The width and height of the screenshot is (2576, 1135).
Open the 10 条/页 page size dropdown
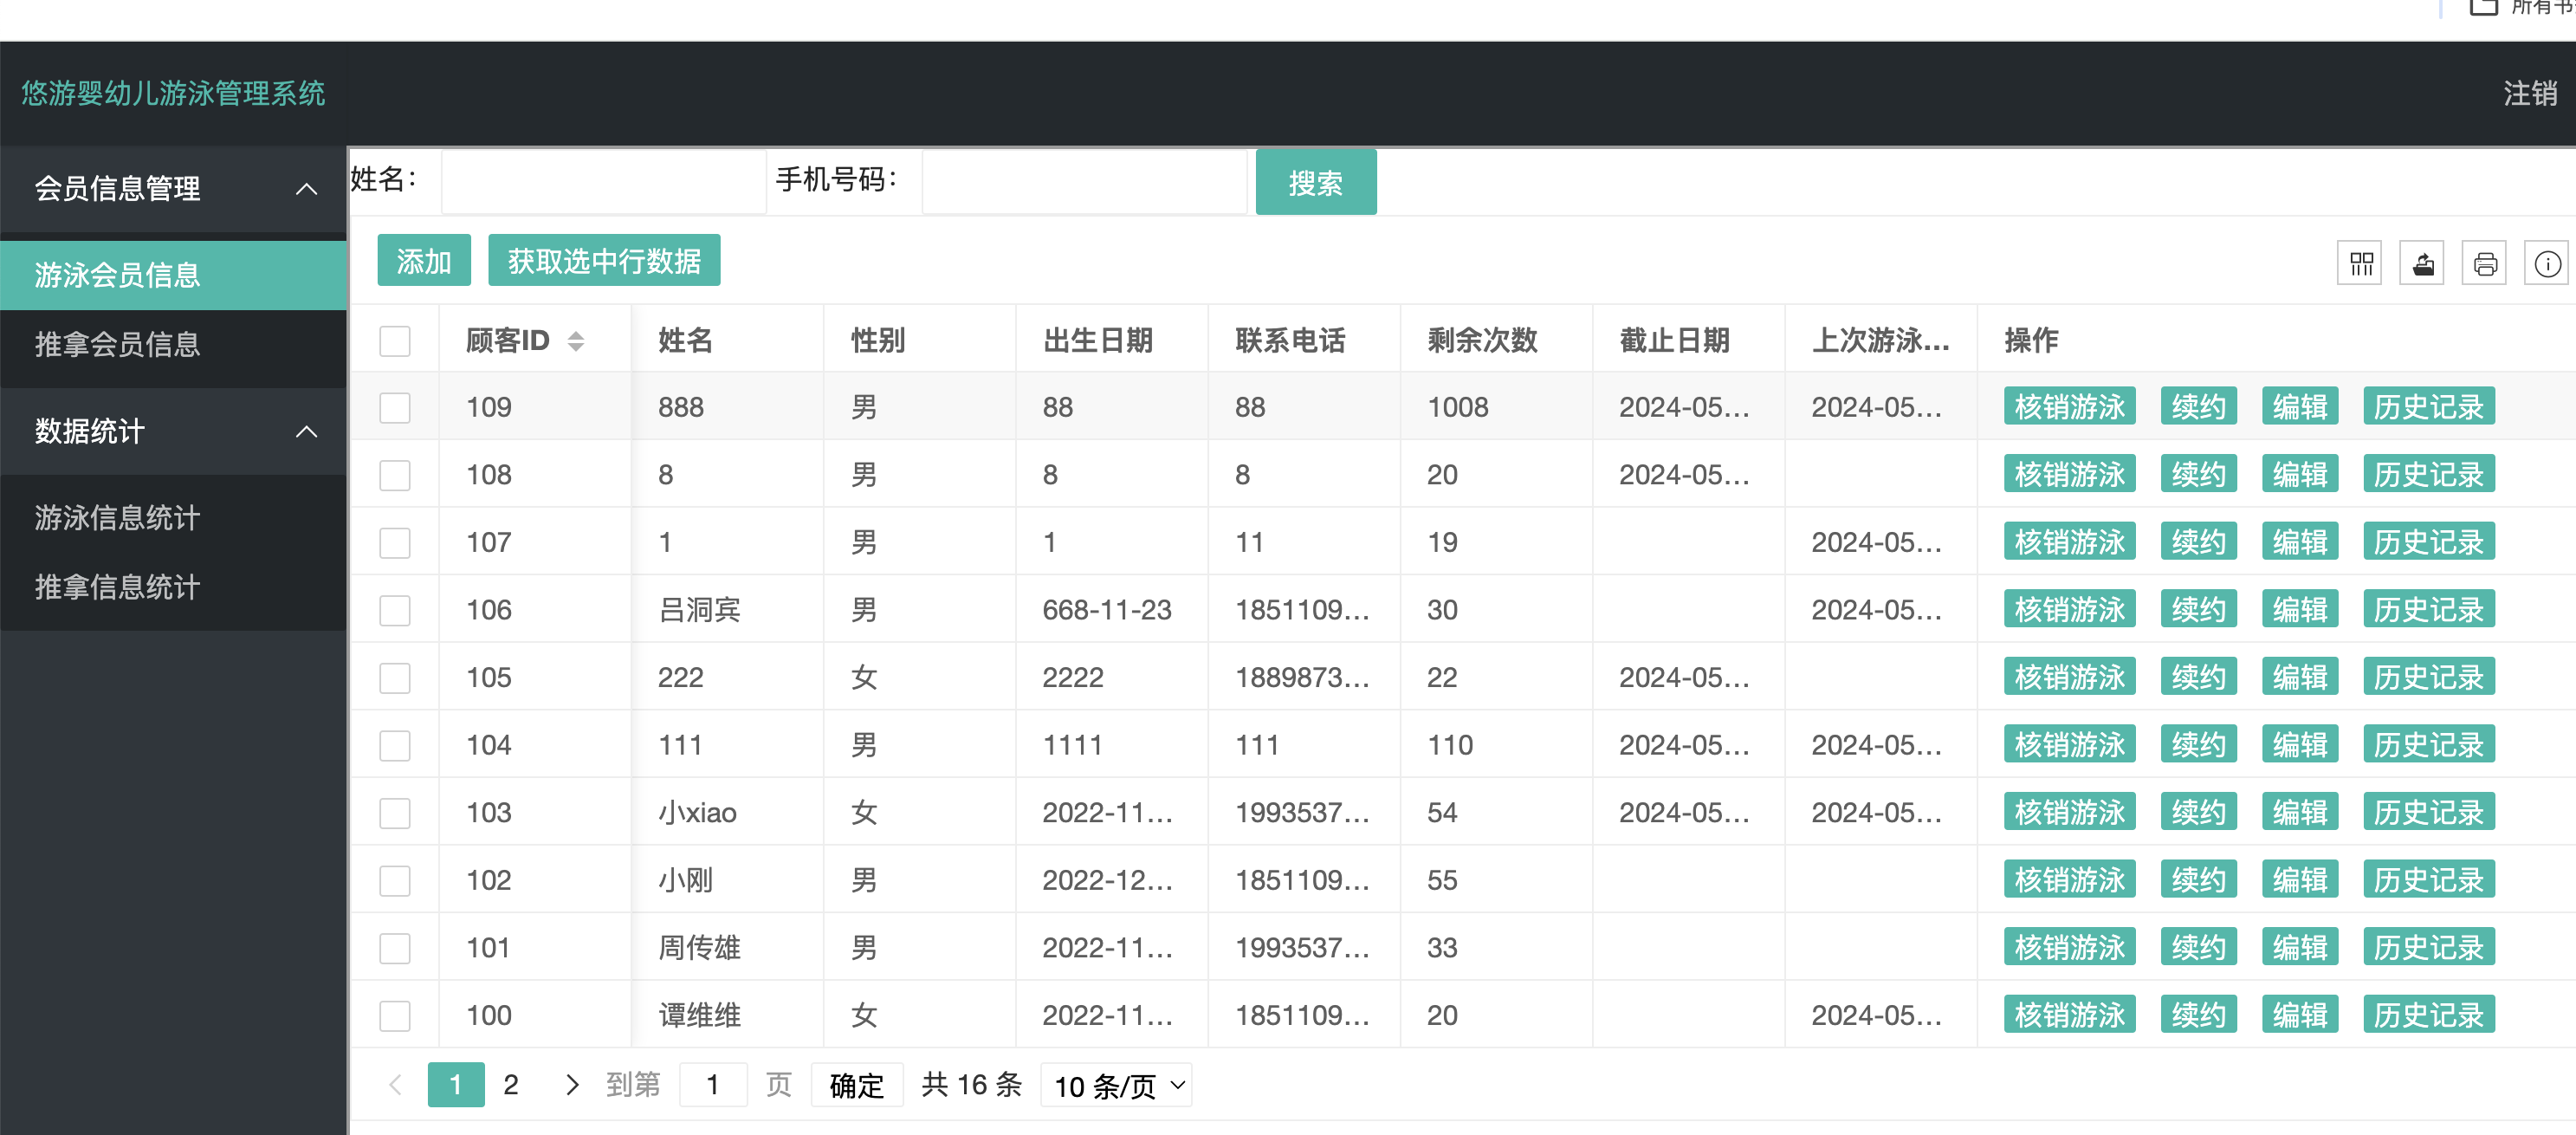pyautogui.click(x=1117, y=1085)
